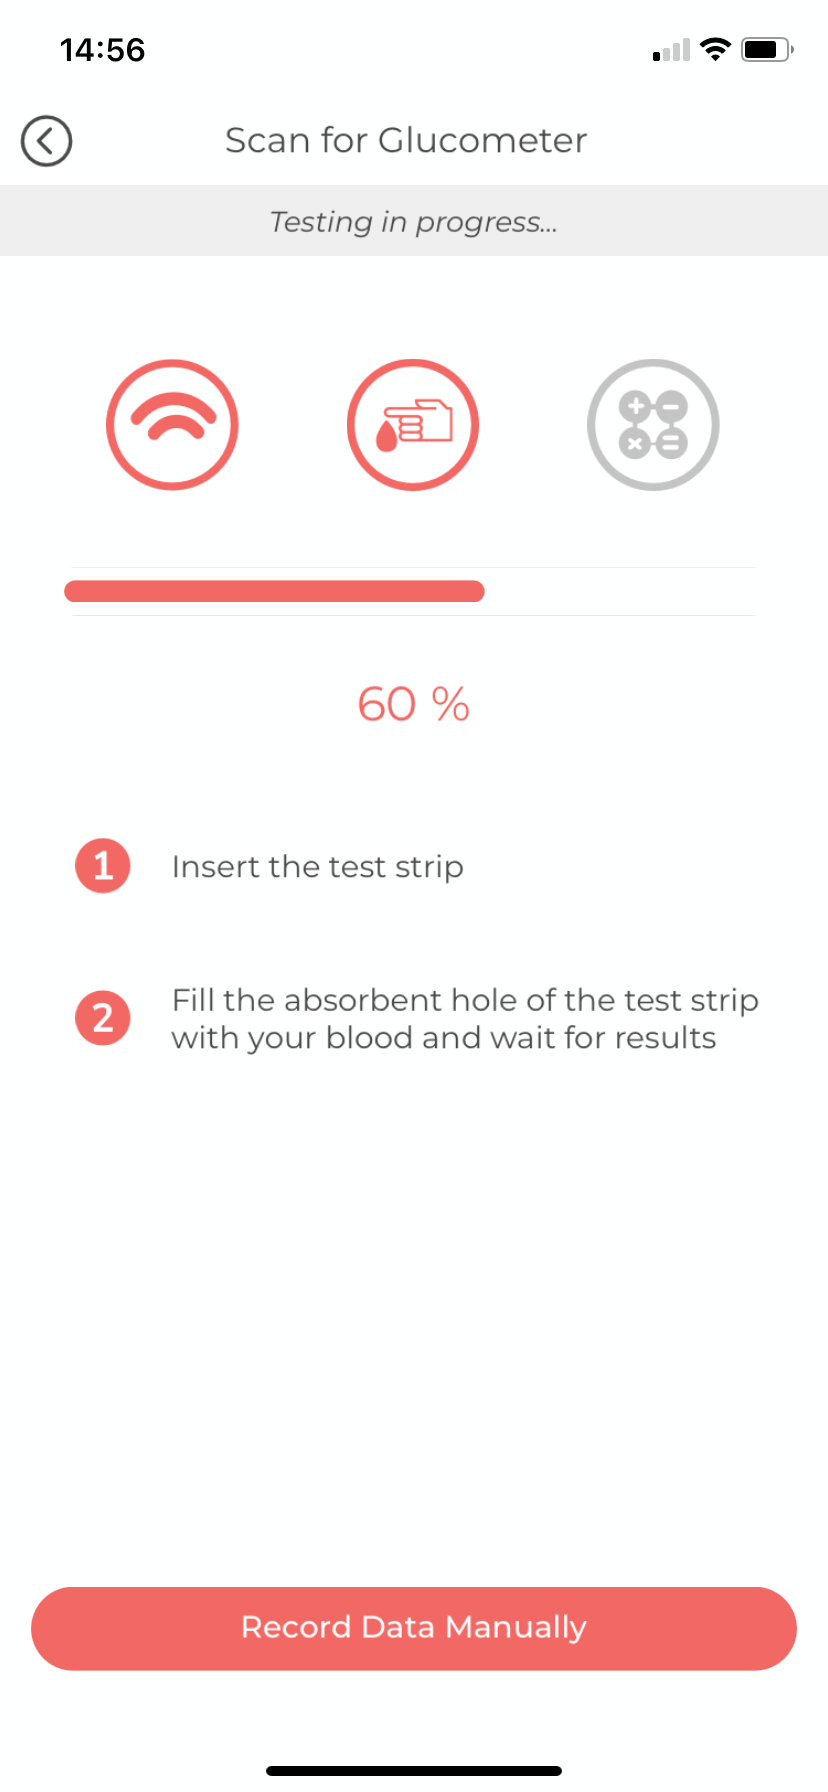Tap the unfilled portion of progress track
This screenshot has width=828, height=1792.
pos(620,591)
